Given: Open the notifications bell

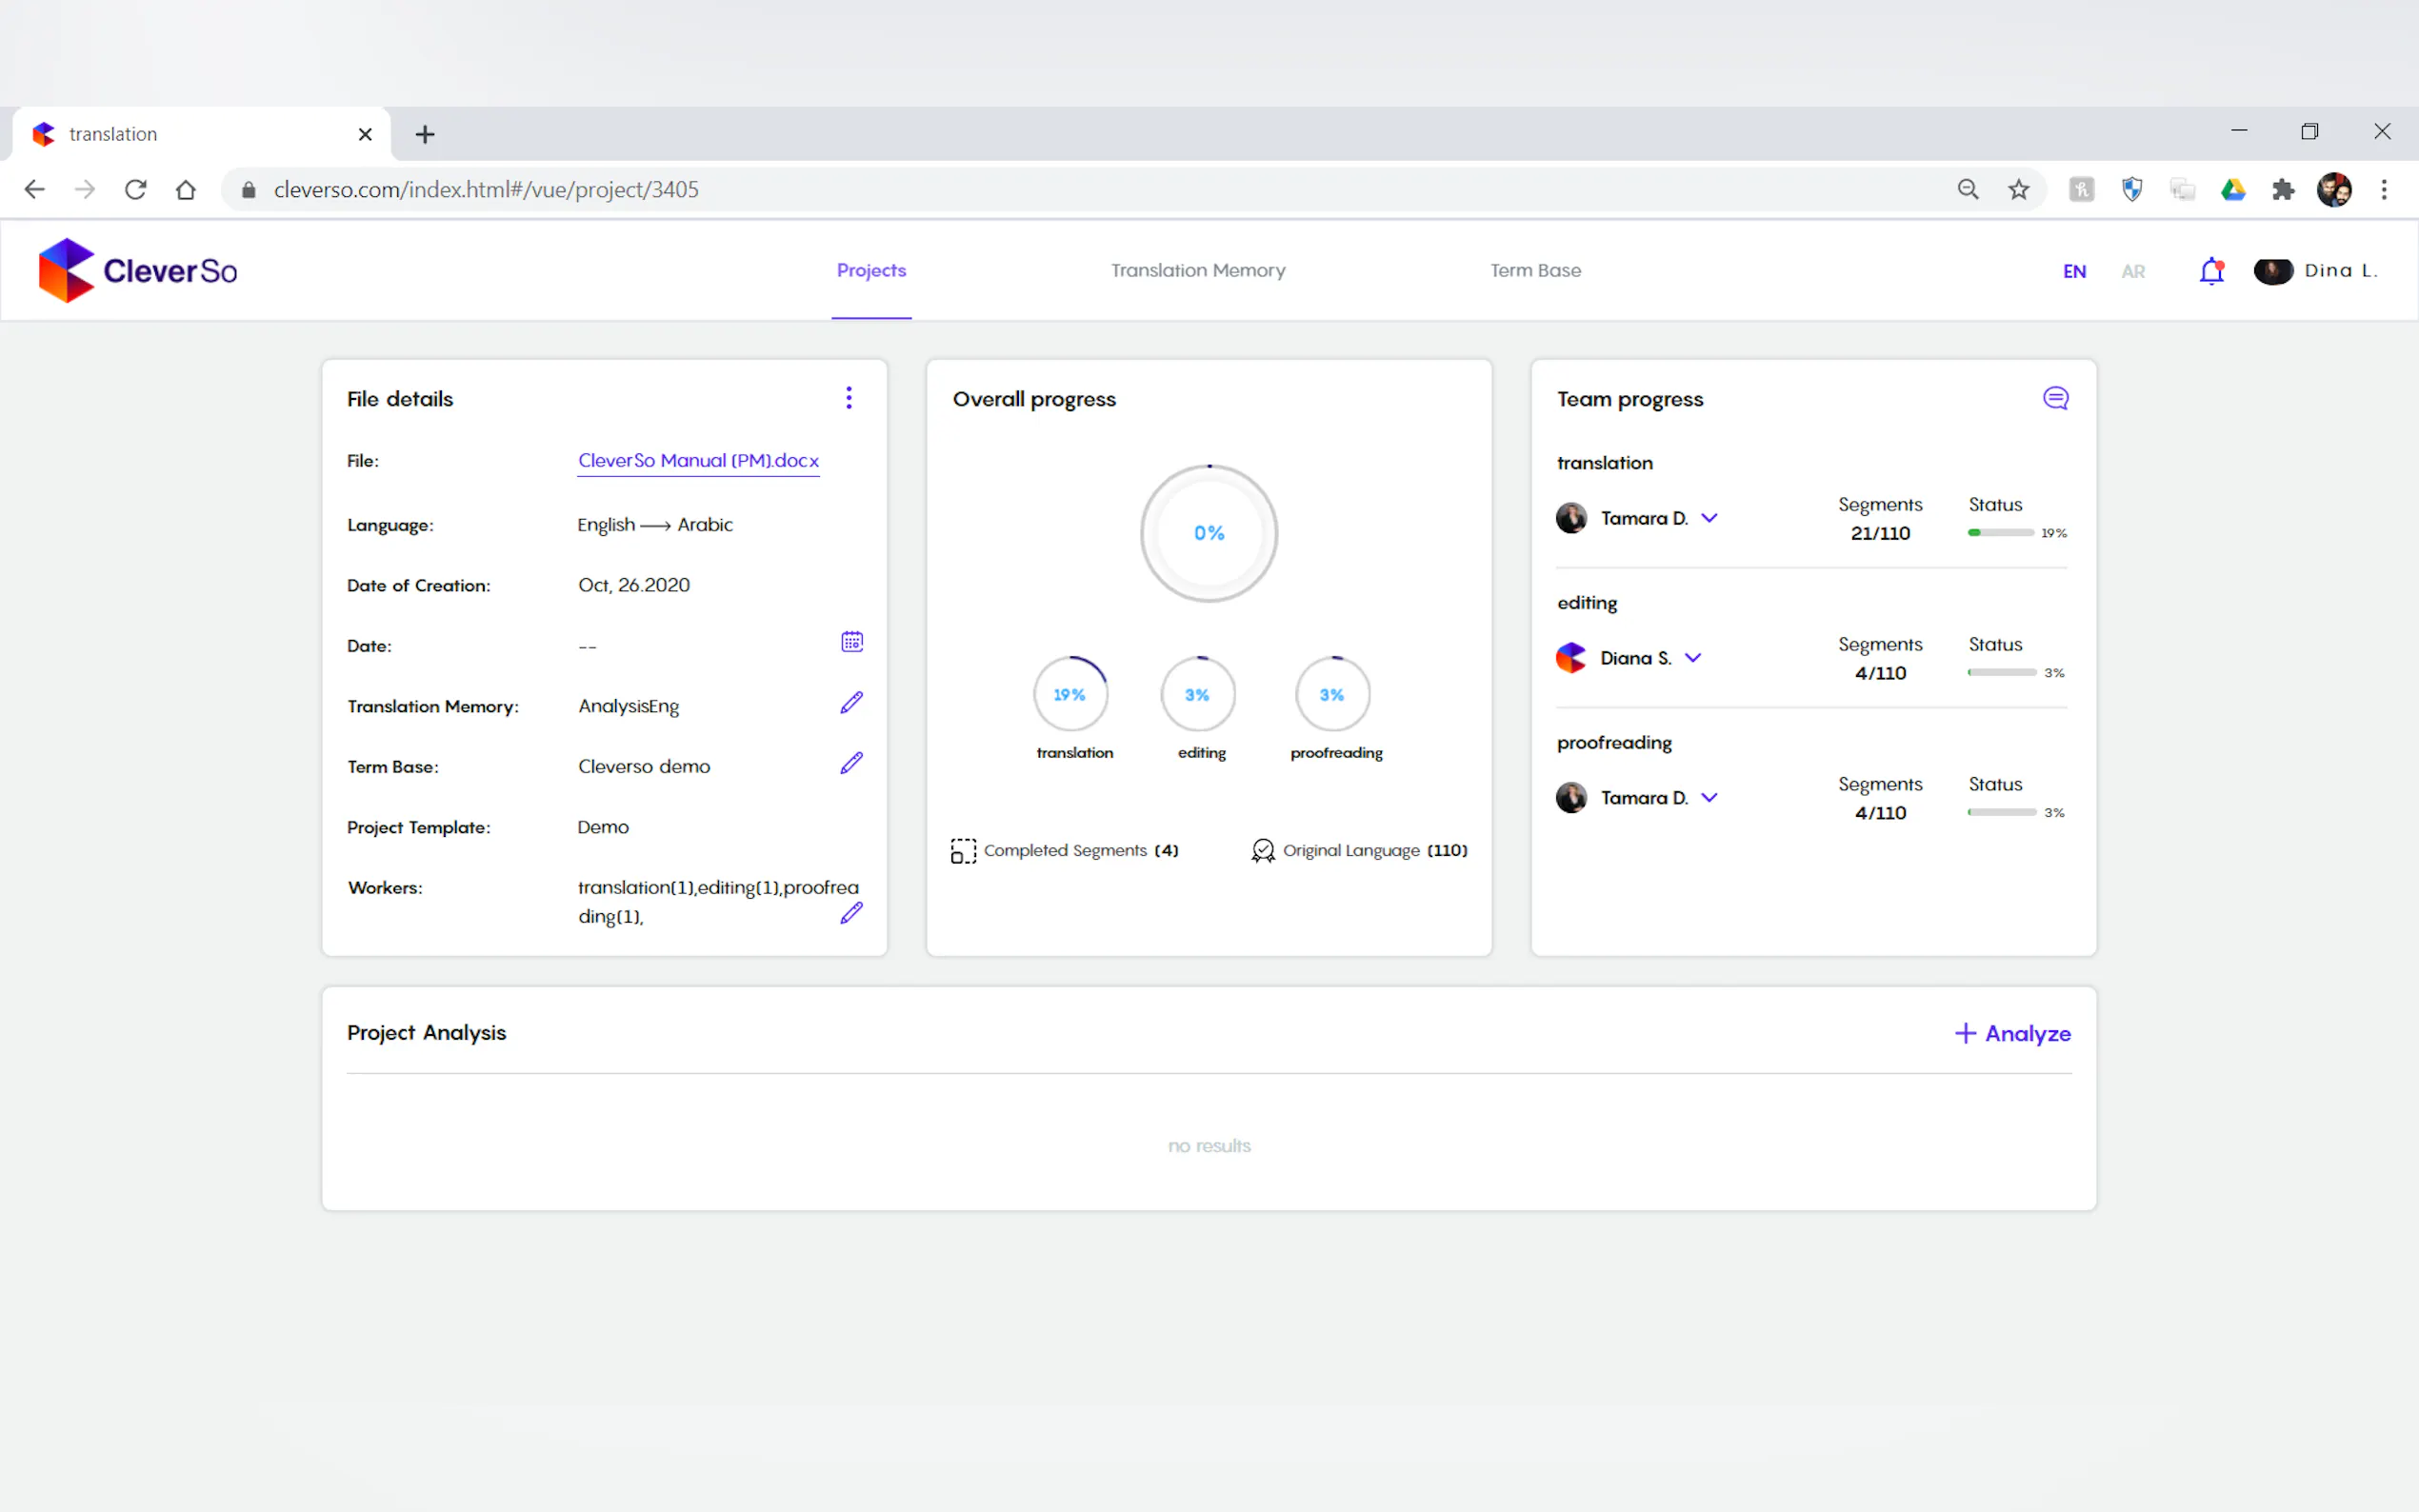Looking at the screenshot, I should [2211, 271].
